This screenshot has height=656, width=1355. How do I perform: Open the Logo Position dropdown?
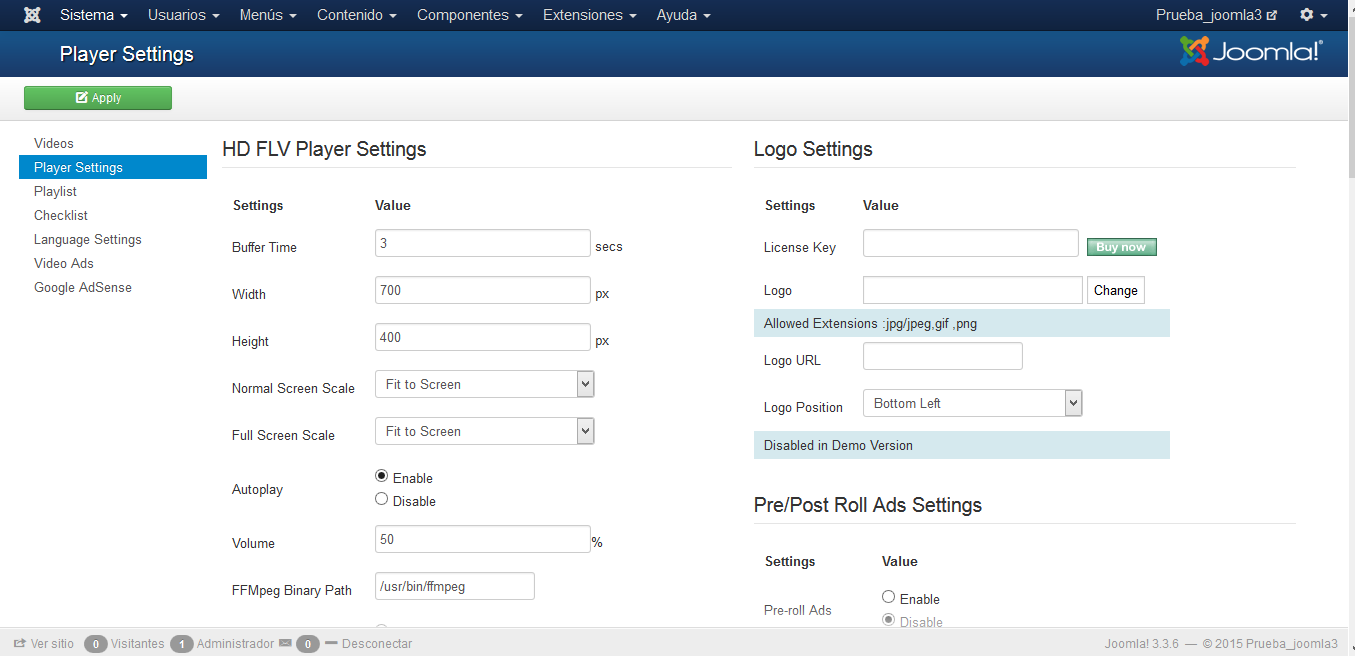(x=972, y=403)
